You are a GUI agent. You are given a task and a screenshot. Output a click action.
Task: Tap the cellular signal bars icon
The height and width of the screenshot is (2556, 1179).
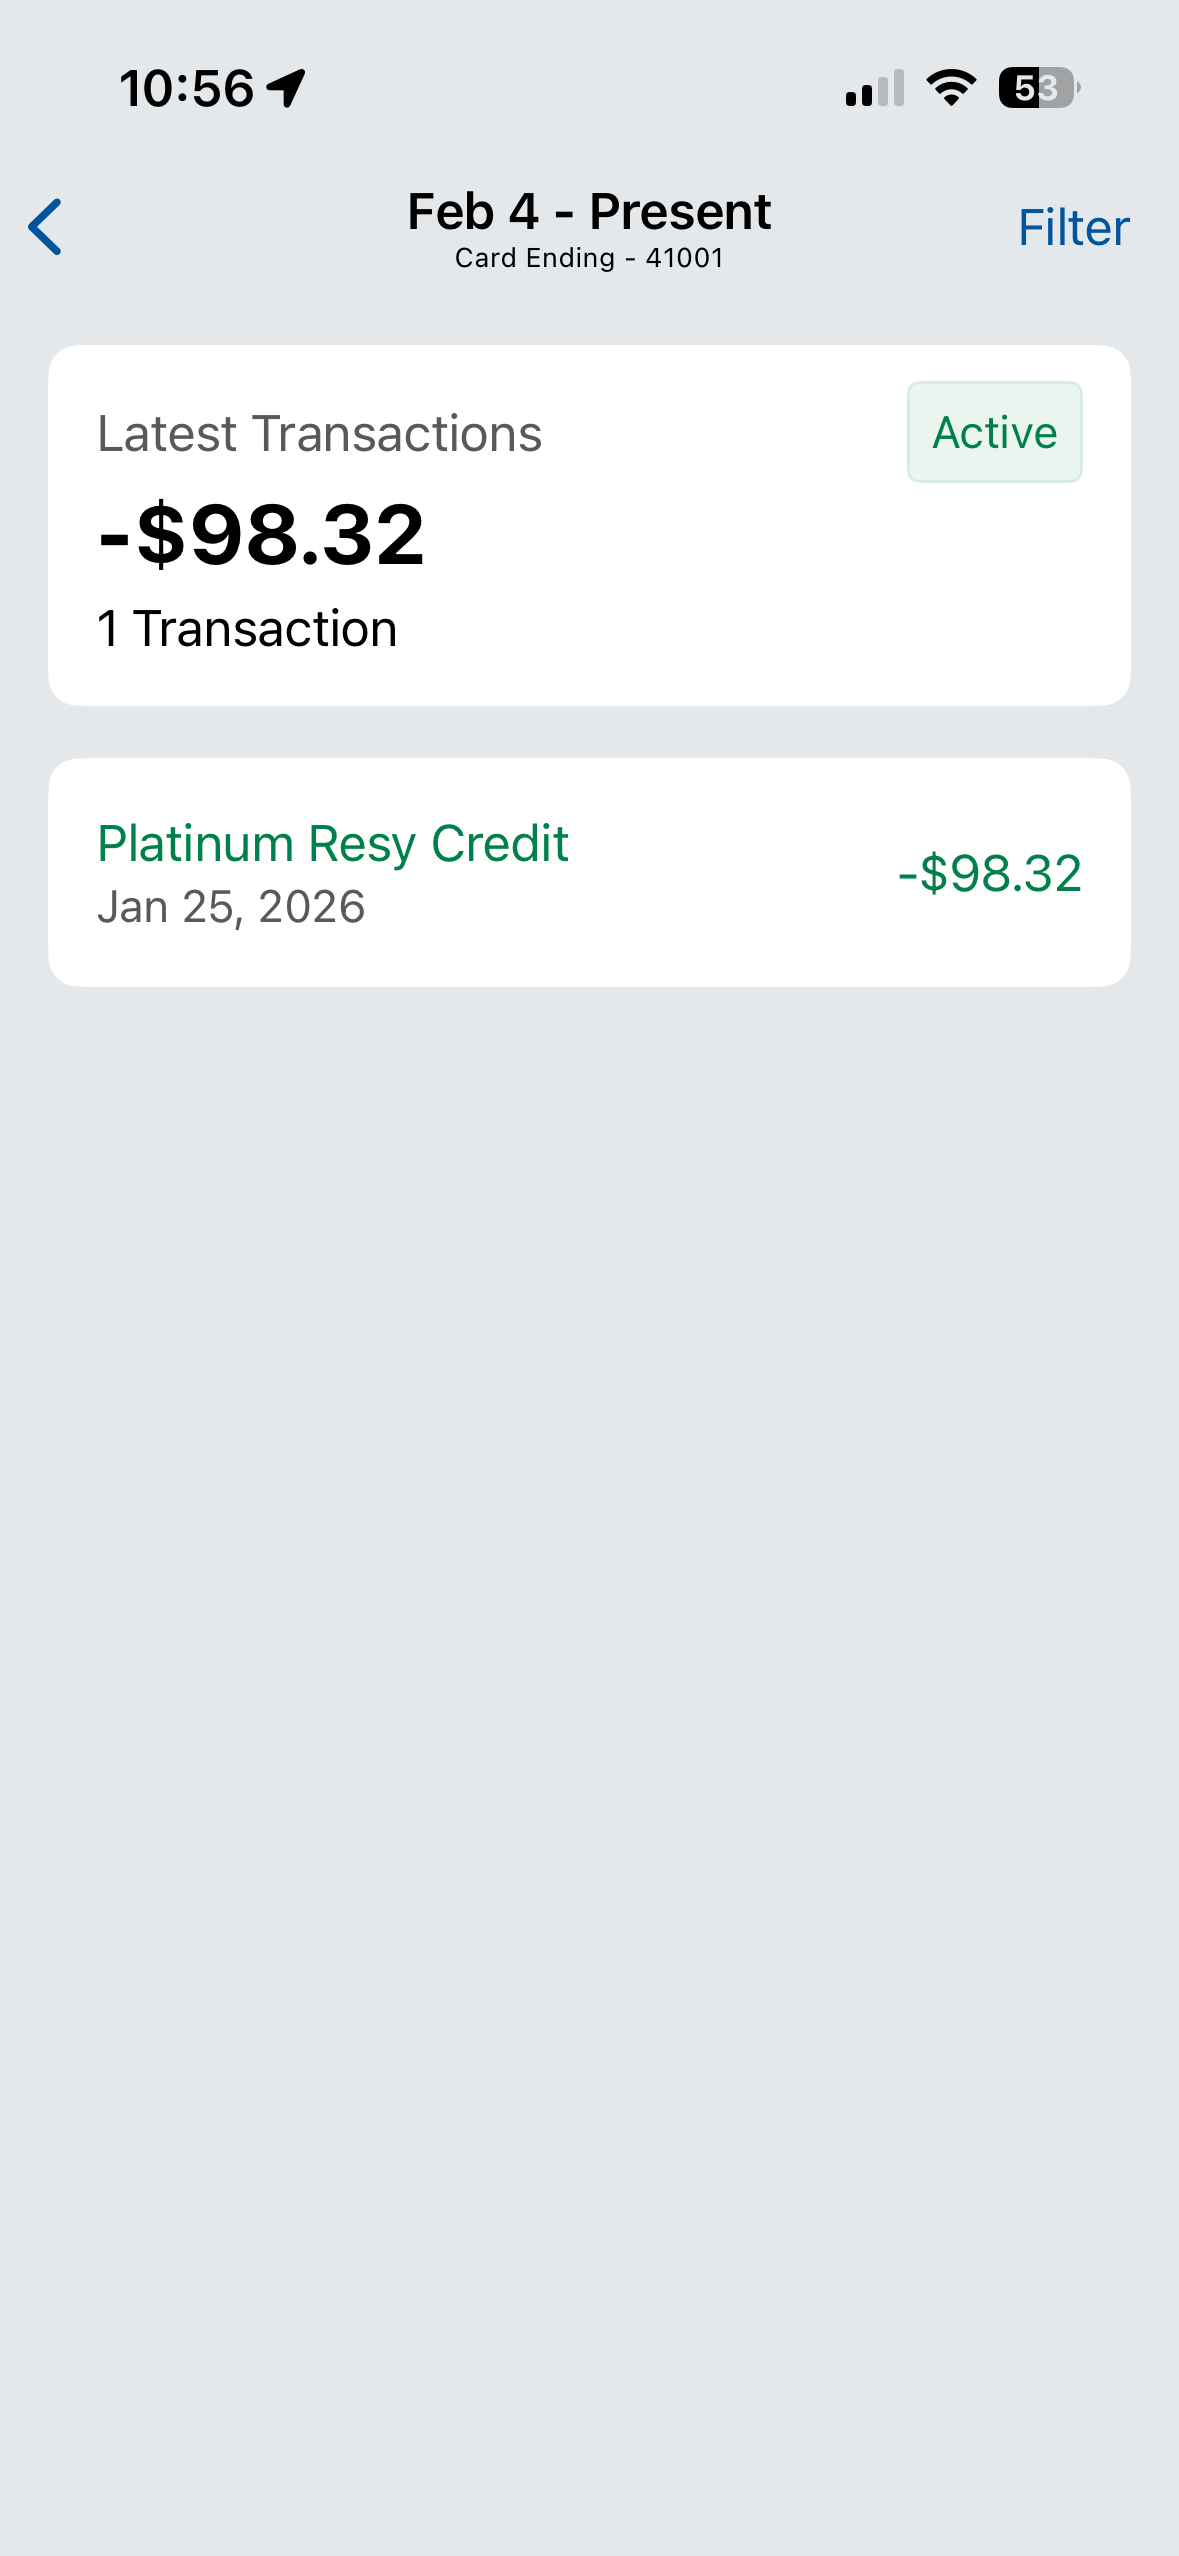coord(875,88)
